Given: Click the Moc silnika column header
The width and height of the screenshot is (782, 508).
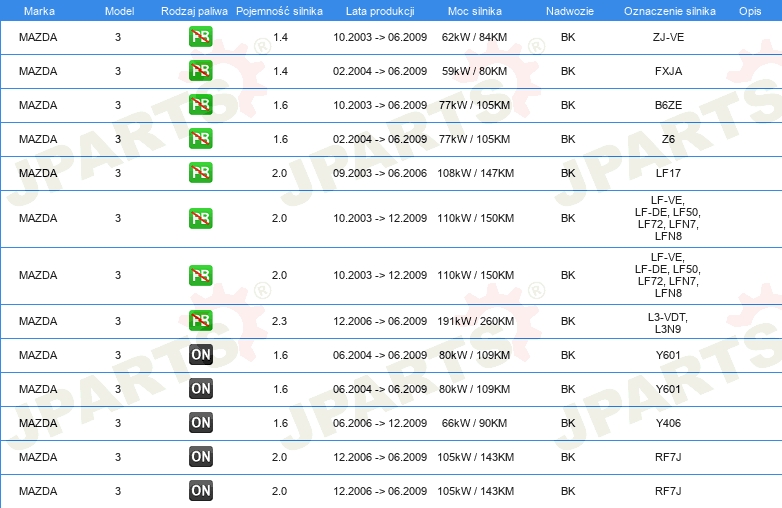Looking at the screenshot, I should (x=475, y=11).
